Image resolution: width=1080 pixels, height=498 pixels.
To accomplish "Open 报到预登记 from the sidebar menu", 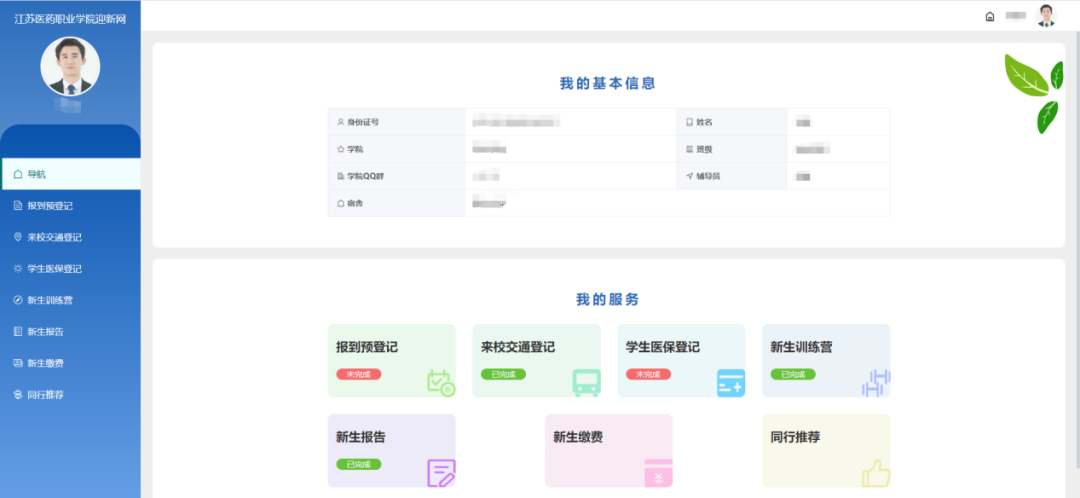I will tap(50, 206).
